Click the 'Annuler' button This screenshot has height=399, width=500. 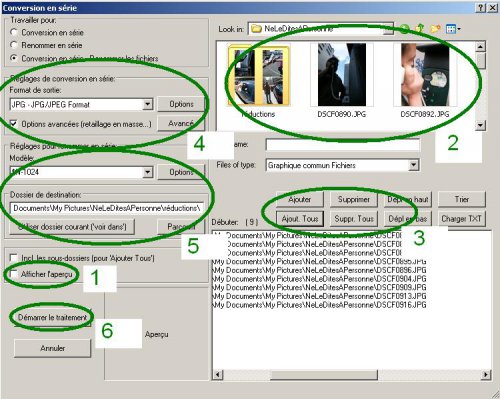52,348
